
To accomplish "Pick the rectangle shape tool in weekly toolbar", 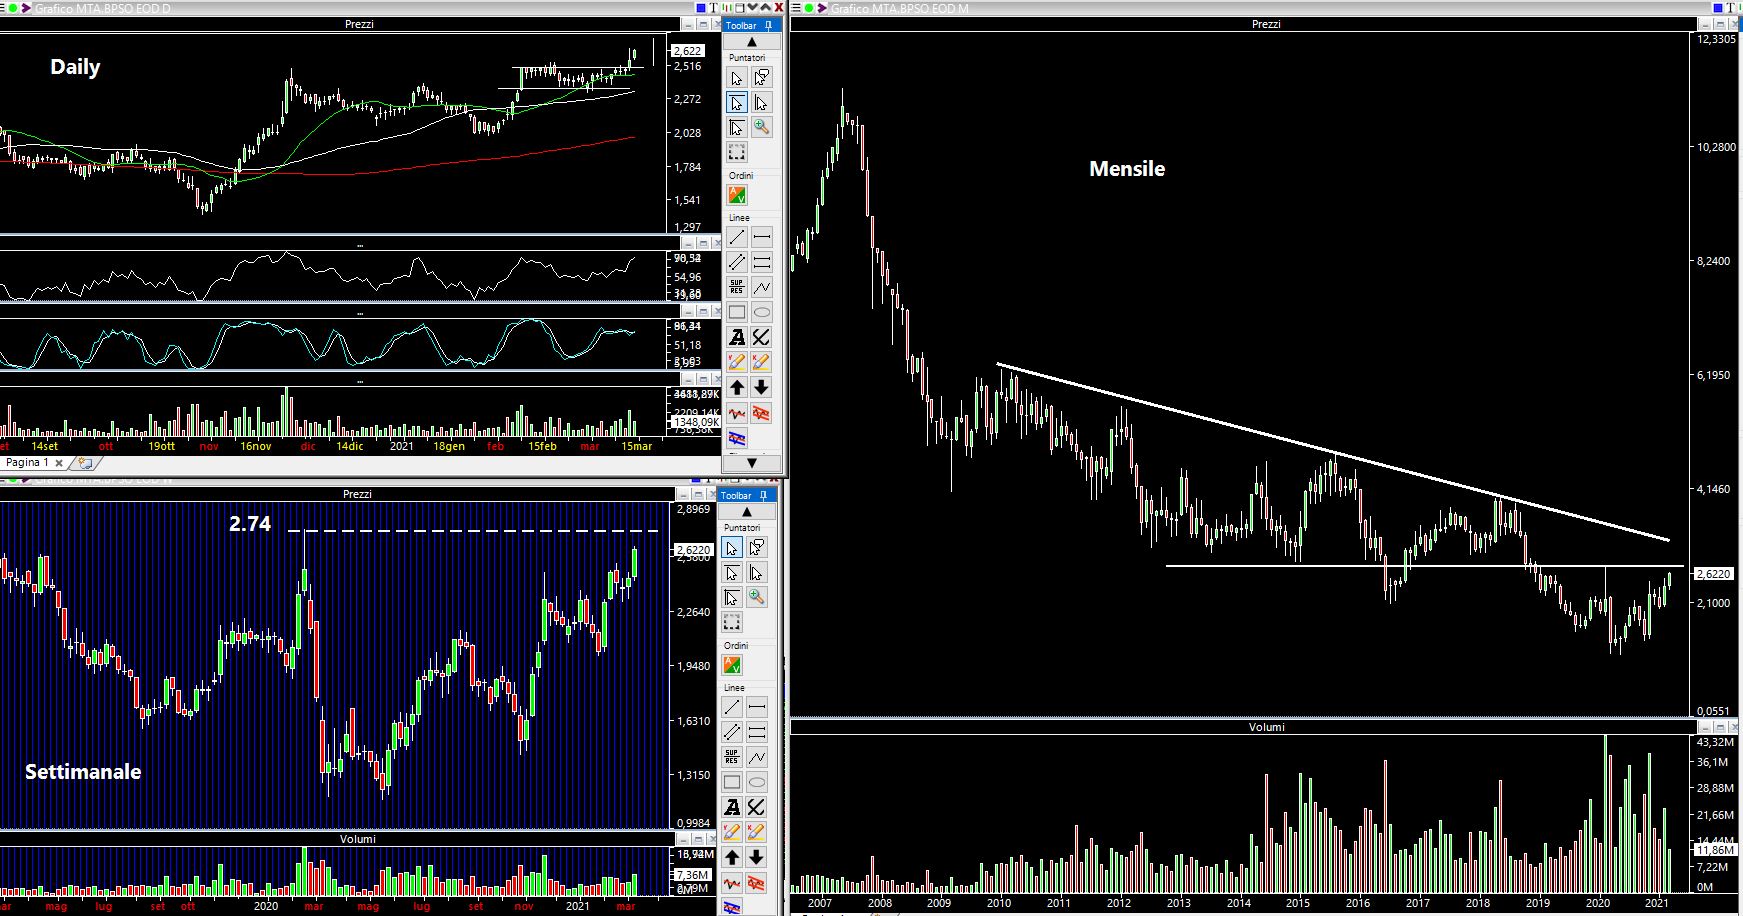I will click(732, 782).
